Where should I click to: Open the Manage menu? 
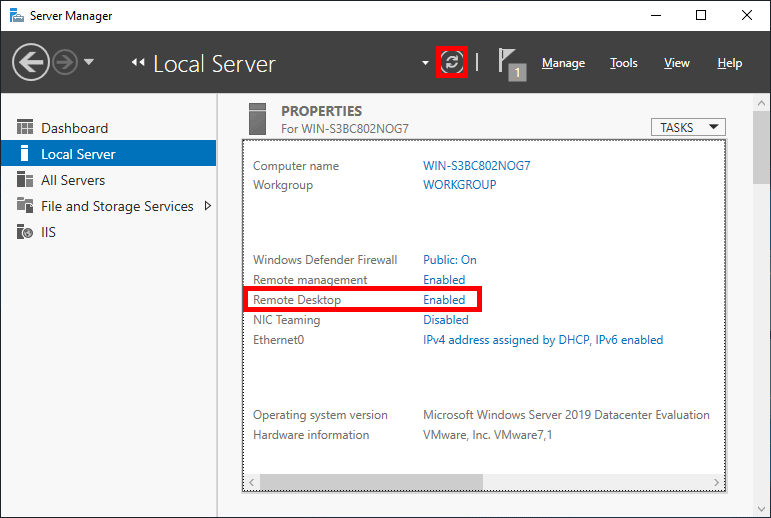pyautogui.click(x=563, y=63)
